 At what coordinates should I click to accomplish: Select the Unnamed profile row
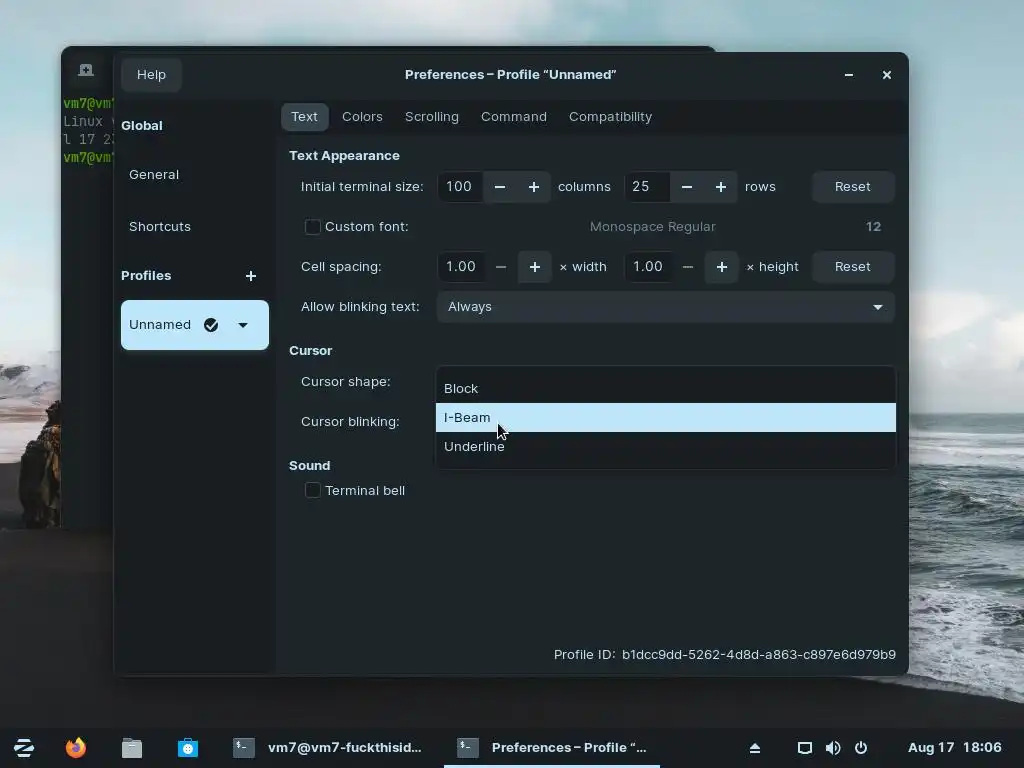tap(195, 325)
